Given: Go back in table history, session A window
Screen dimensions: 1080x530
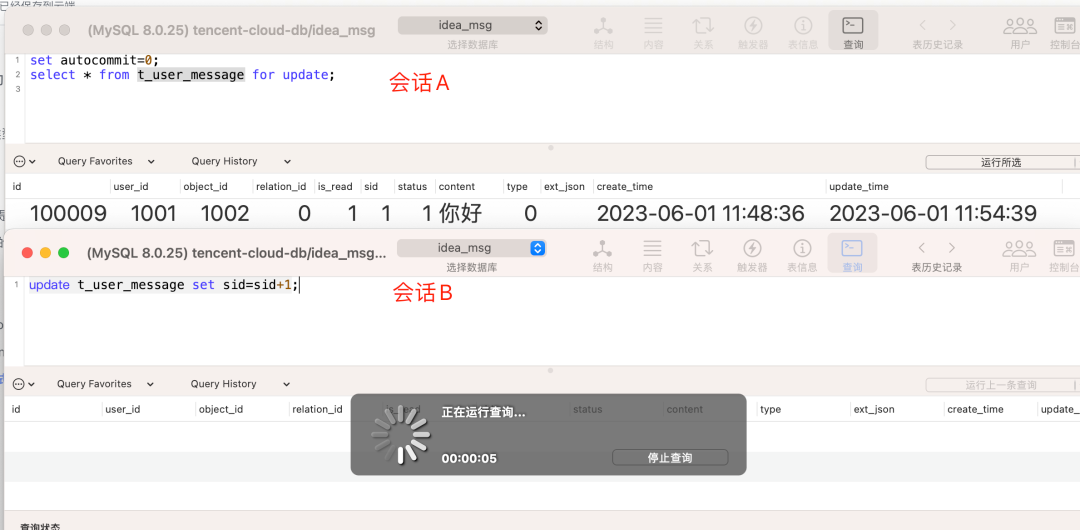Looking at the screenshot, I should 922,26.
